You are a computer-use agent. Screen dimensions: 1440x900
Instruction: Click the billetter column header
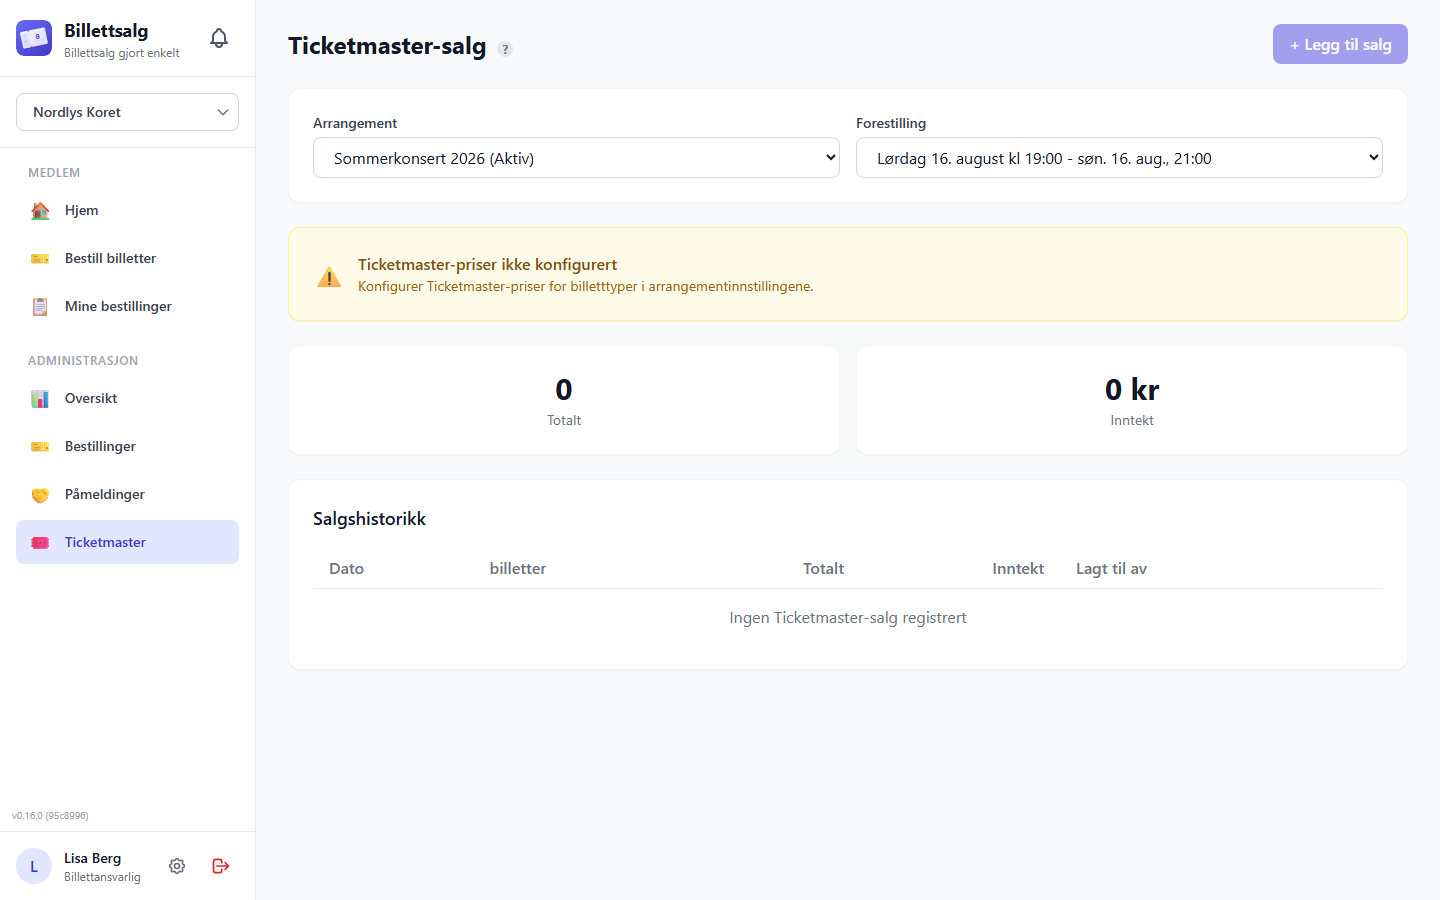coord(518,568)
